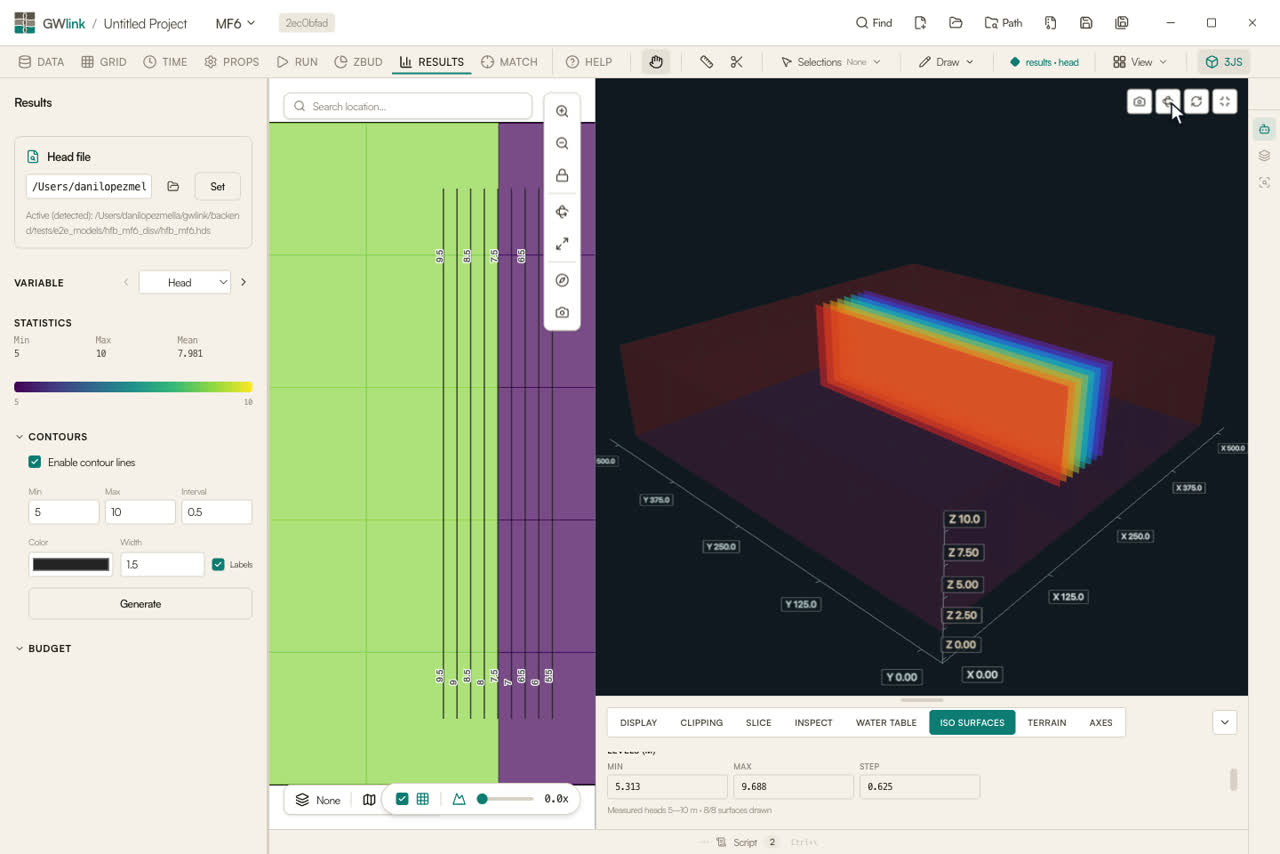
Task: Open the TIME tab
Action: 165,62
